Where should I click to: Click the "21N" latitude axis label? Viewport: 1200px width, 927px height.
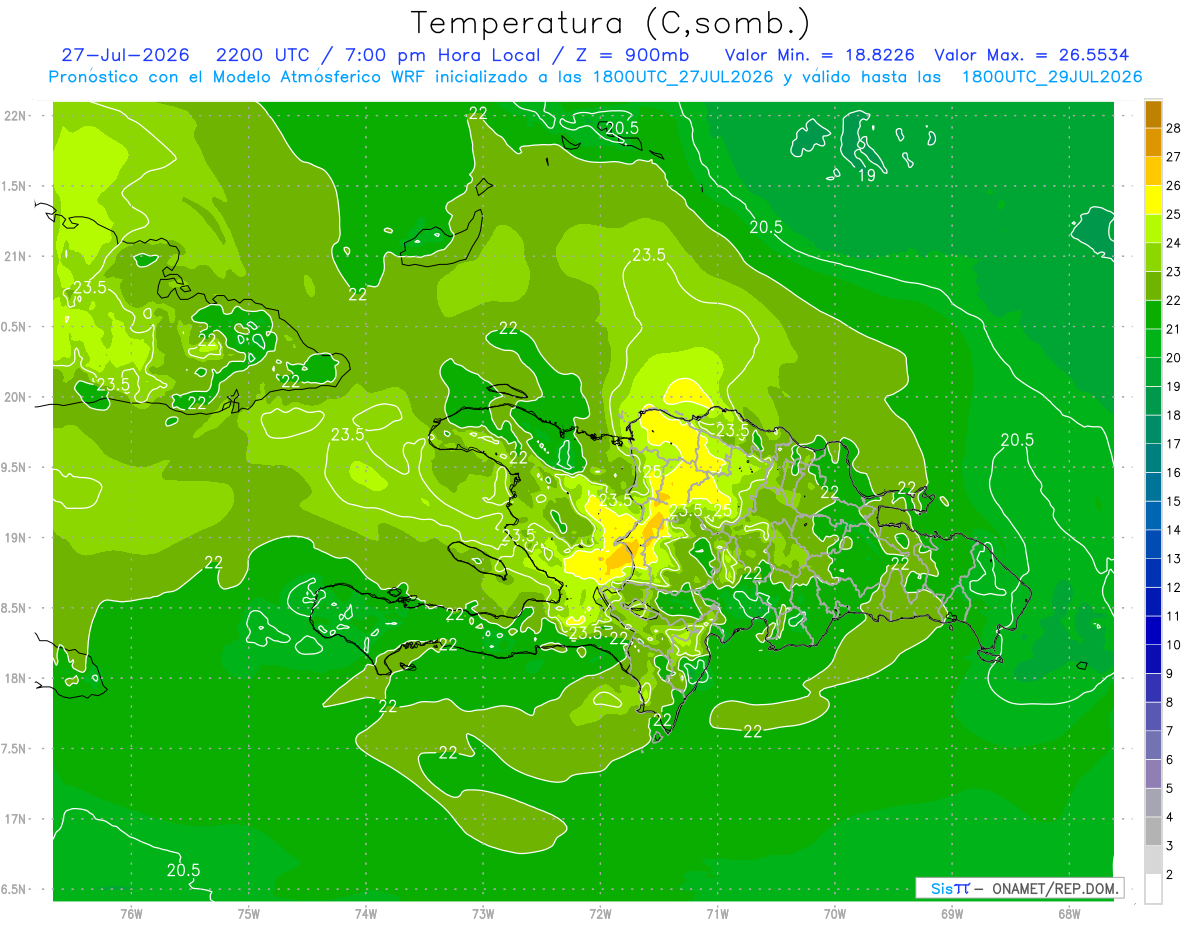tap(15, 256)
